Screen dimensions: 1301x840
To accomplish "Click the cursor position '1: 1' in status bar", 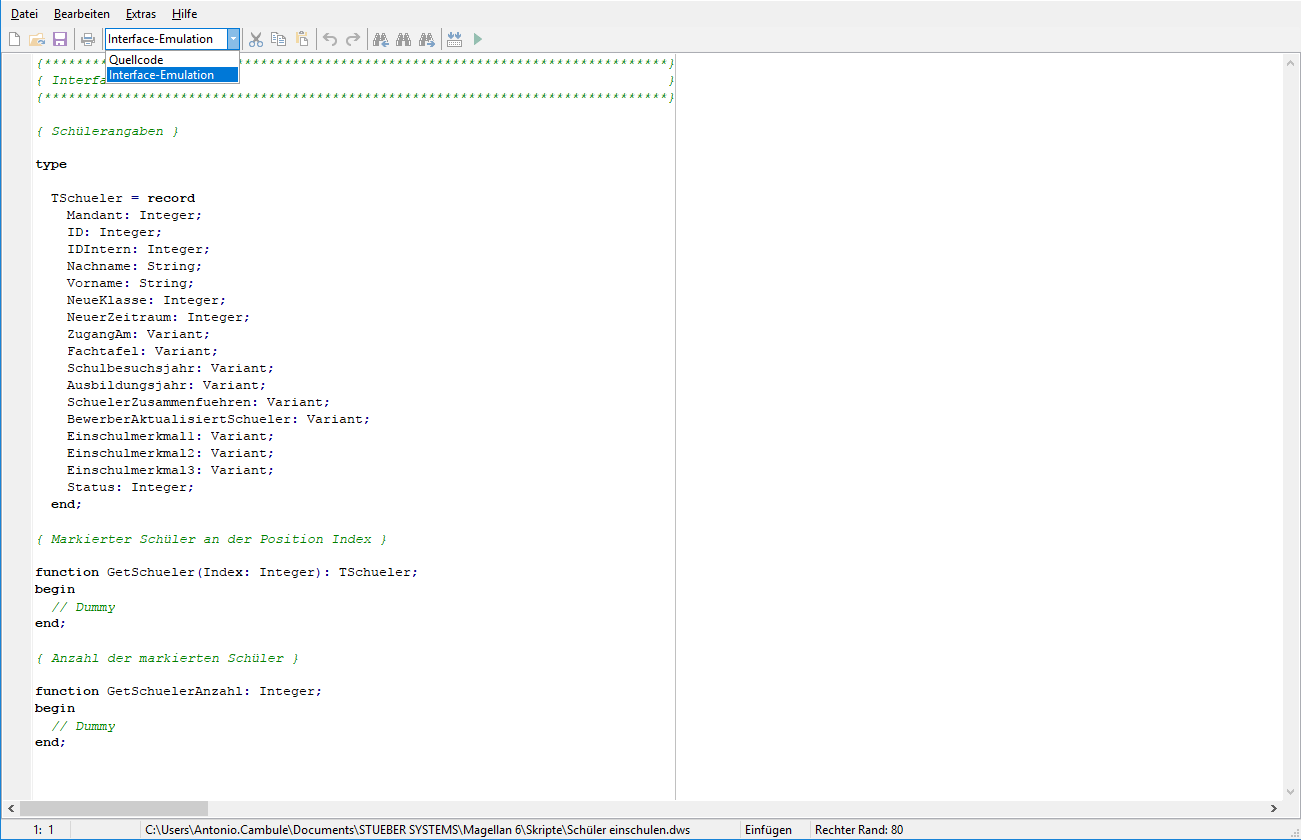I will [44, 830].
